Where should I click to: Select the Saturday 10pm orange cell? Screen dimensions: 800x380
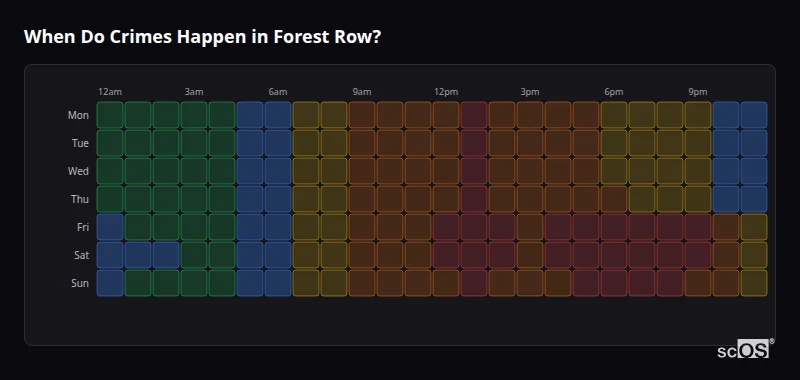click(x=726, y=255)
